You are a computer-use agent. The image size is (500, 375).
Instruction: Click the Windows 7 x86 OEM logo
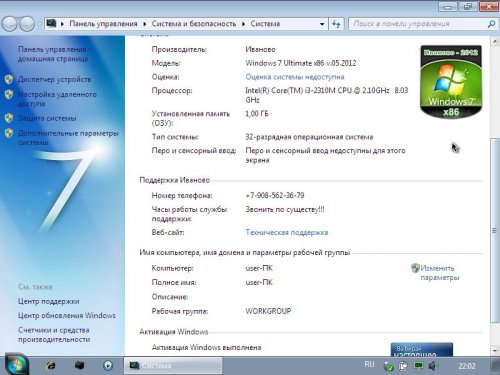pyautogui.click(x=451, y=82)
